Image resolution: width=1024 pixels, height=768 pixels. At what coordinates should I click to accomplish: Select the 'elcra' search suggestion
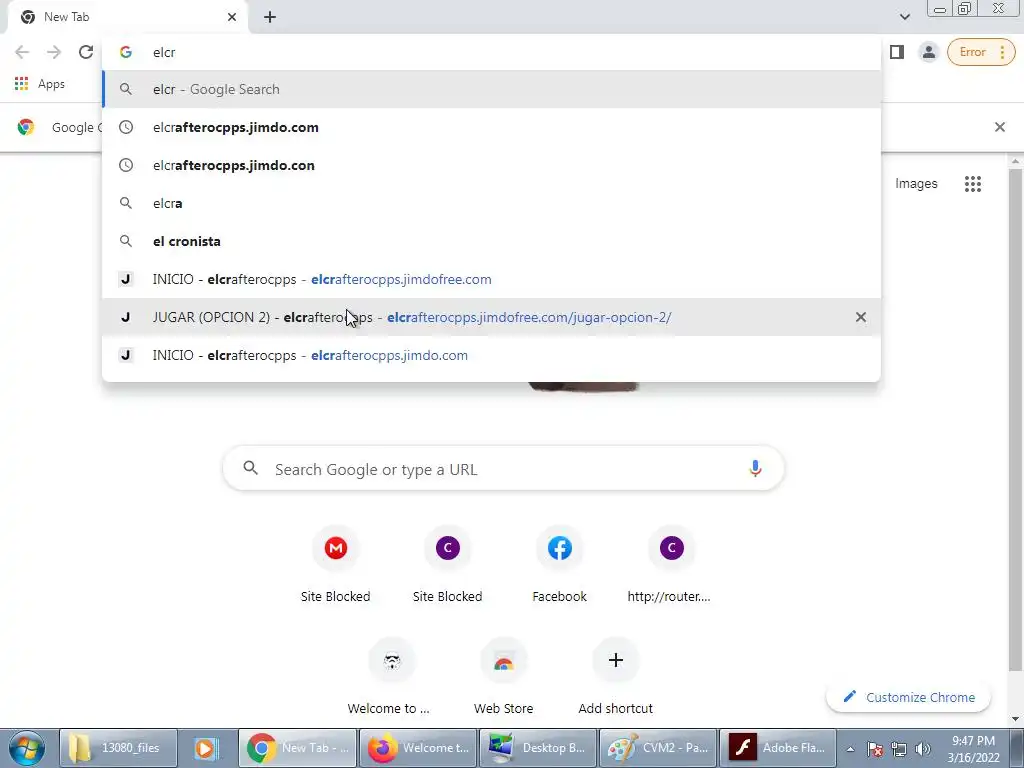pos(491,203)
